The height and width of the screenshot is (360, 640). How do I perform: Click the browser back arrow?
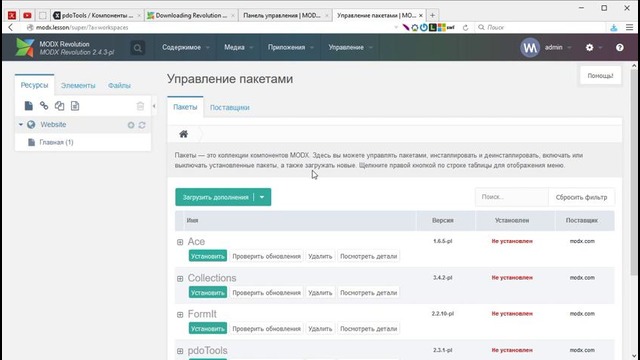point(11,27)
